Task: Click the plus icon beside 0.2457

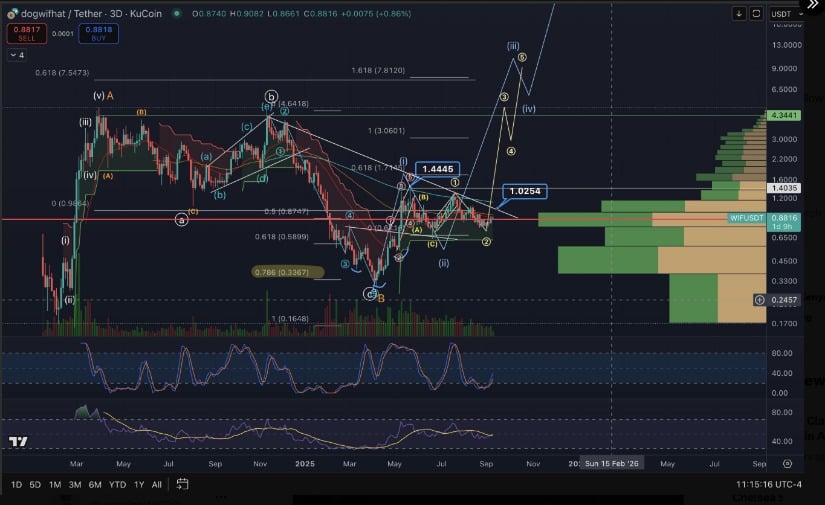Action: (759, 300)
